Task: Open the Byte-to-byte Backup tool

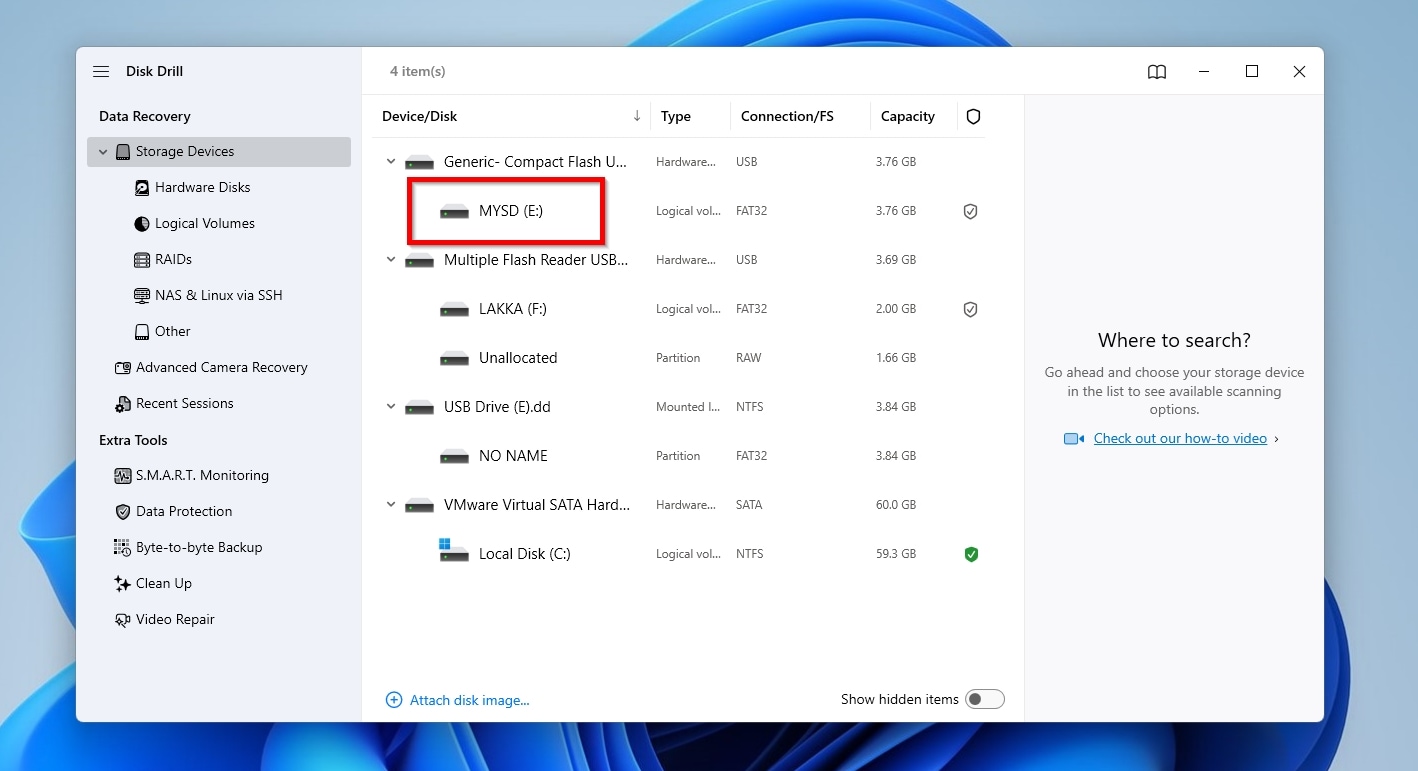Action: pos(199,548)
